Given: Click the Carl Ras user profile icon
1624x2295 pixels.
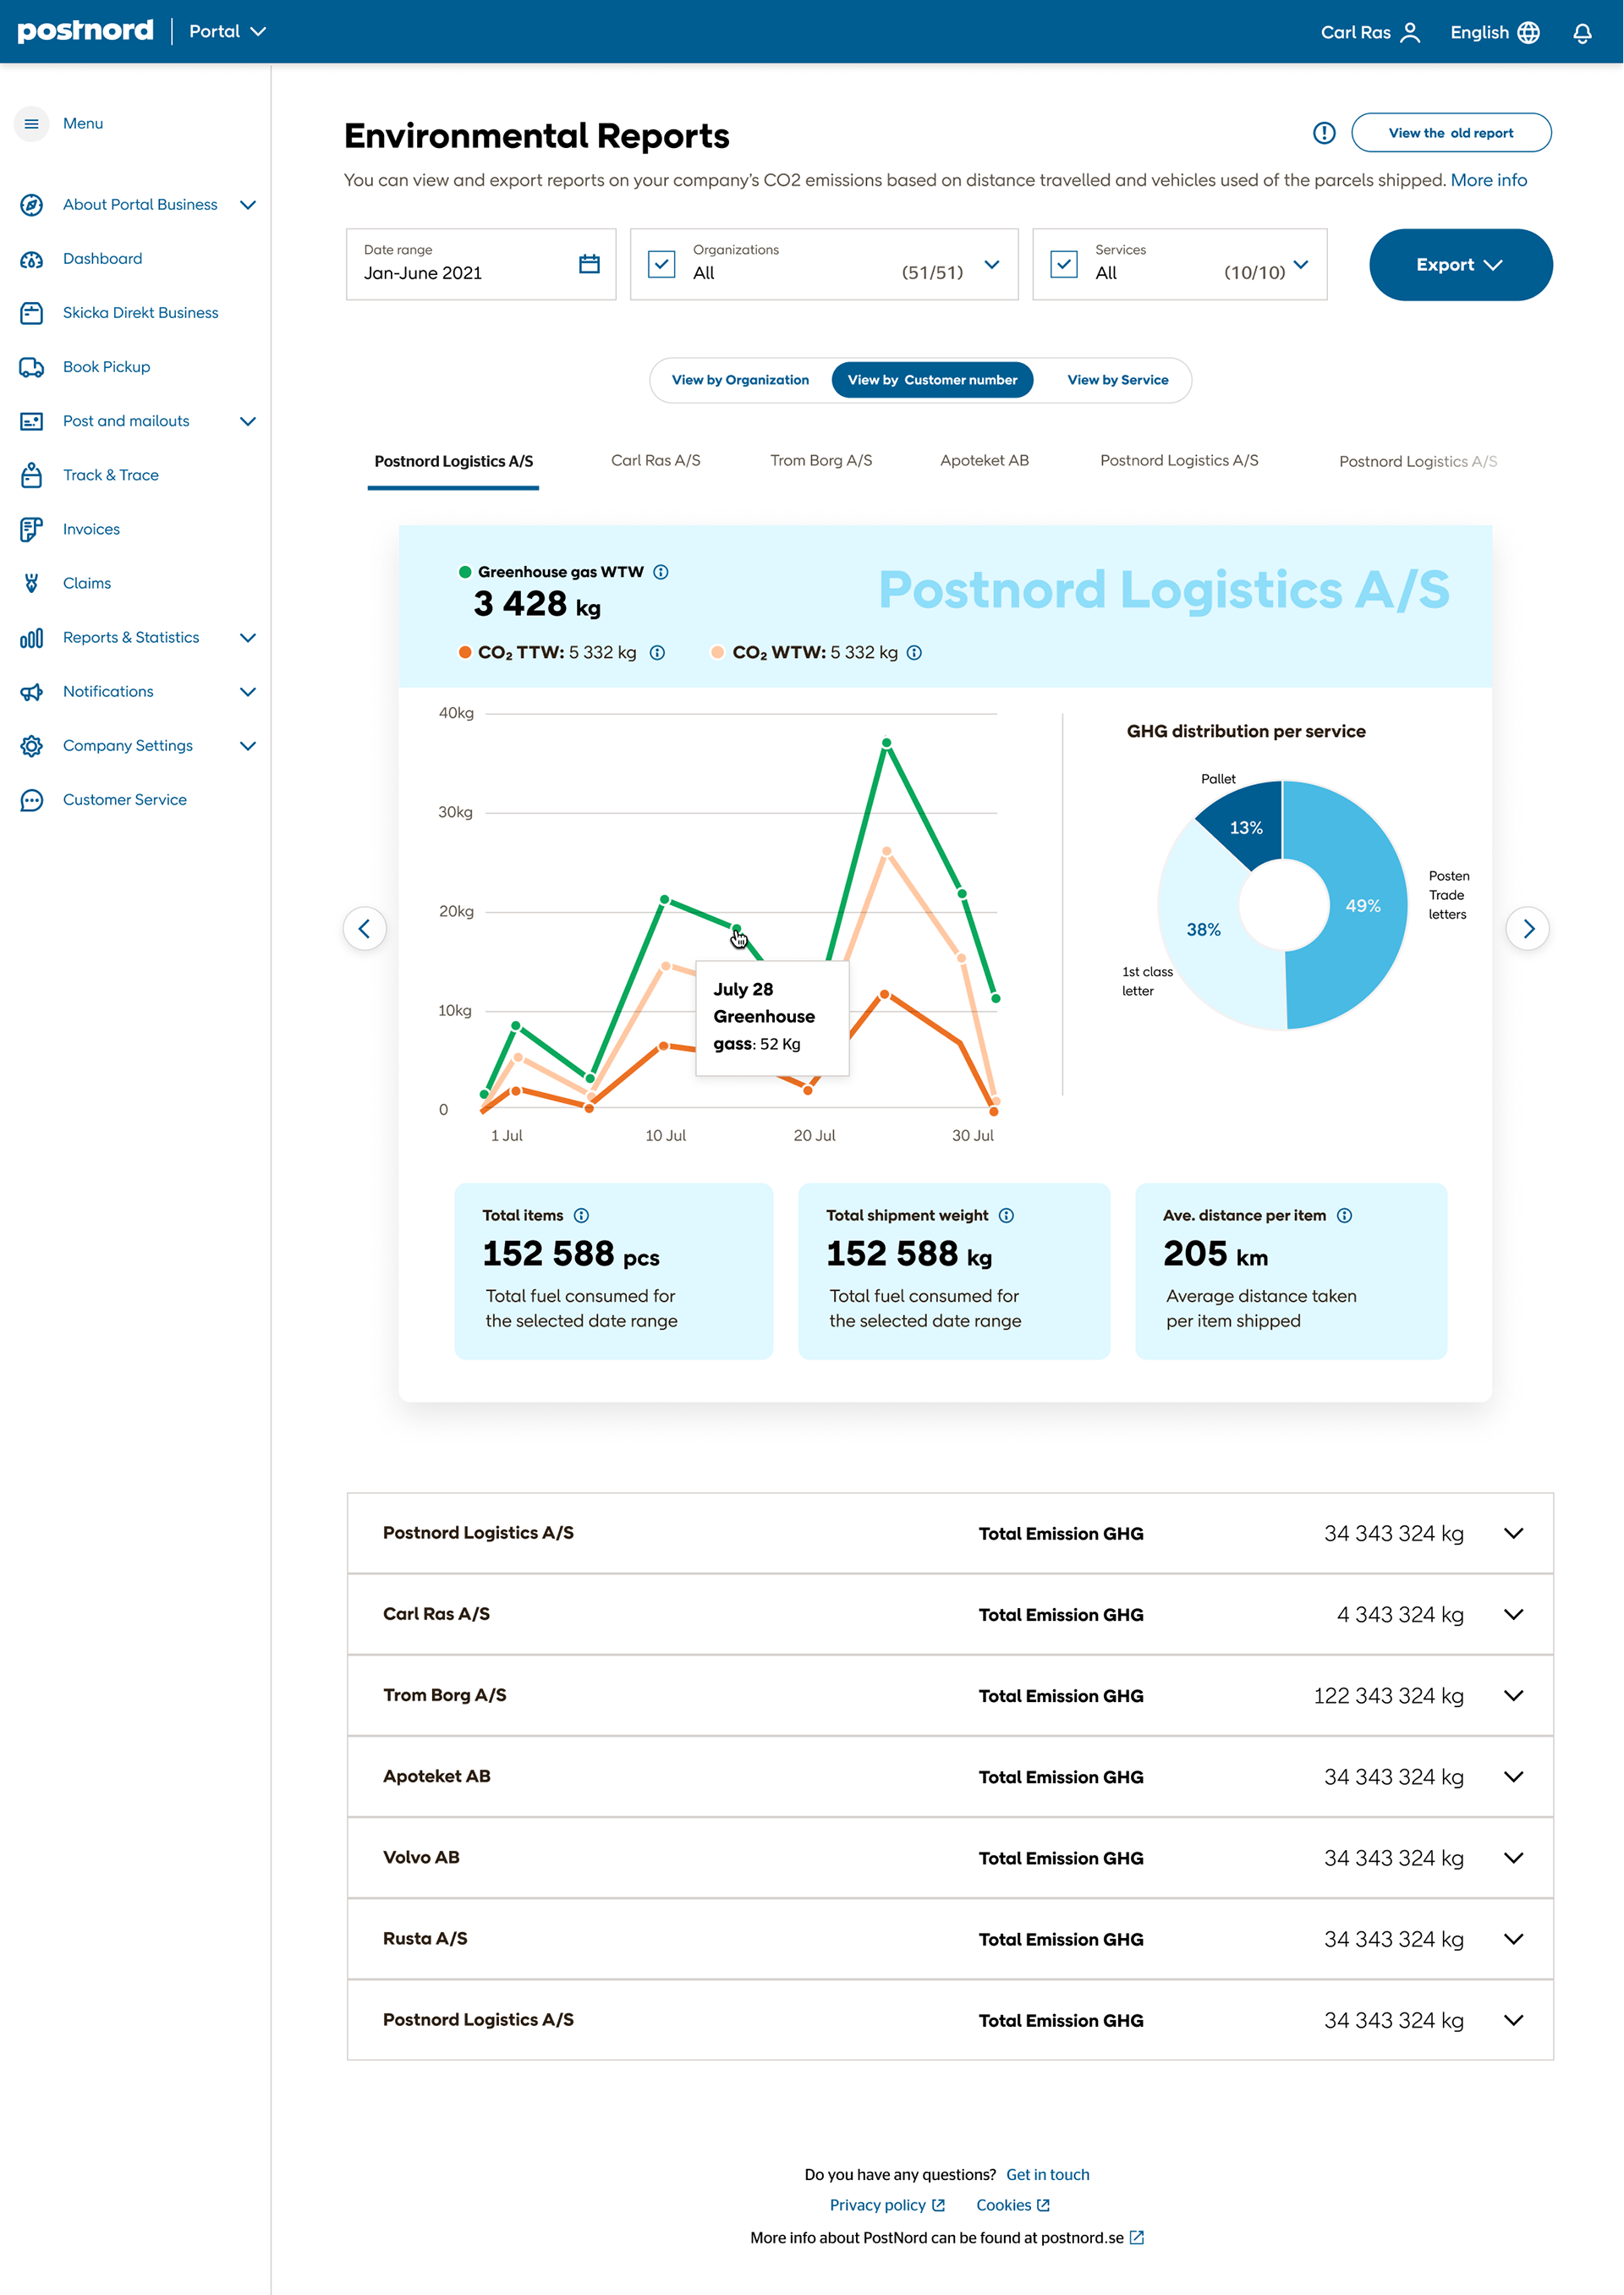Looking at the screenshot, I should 1410,32.
